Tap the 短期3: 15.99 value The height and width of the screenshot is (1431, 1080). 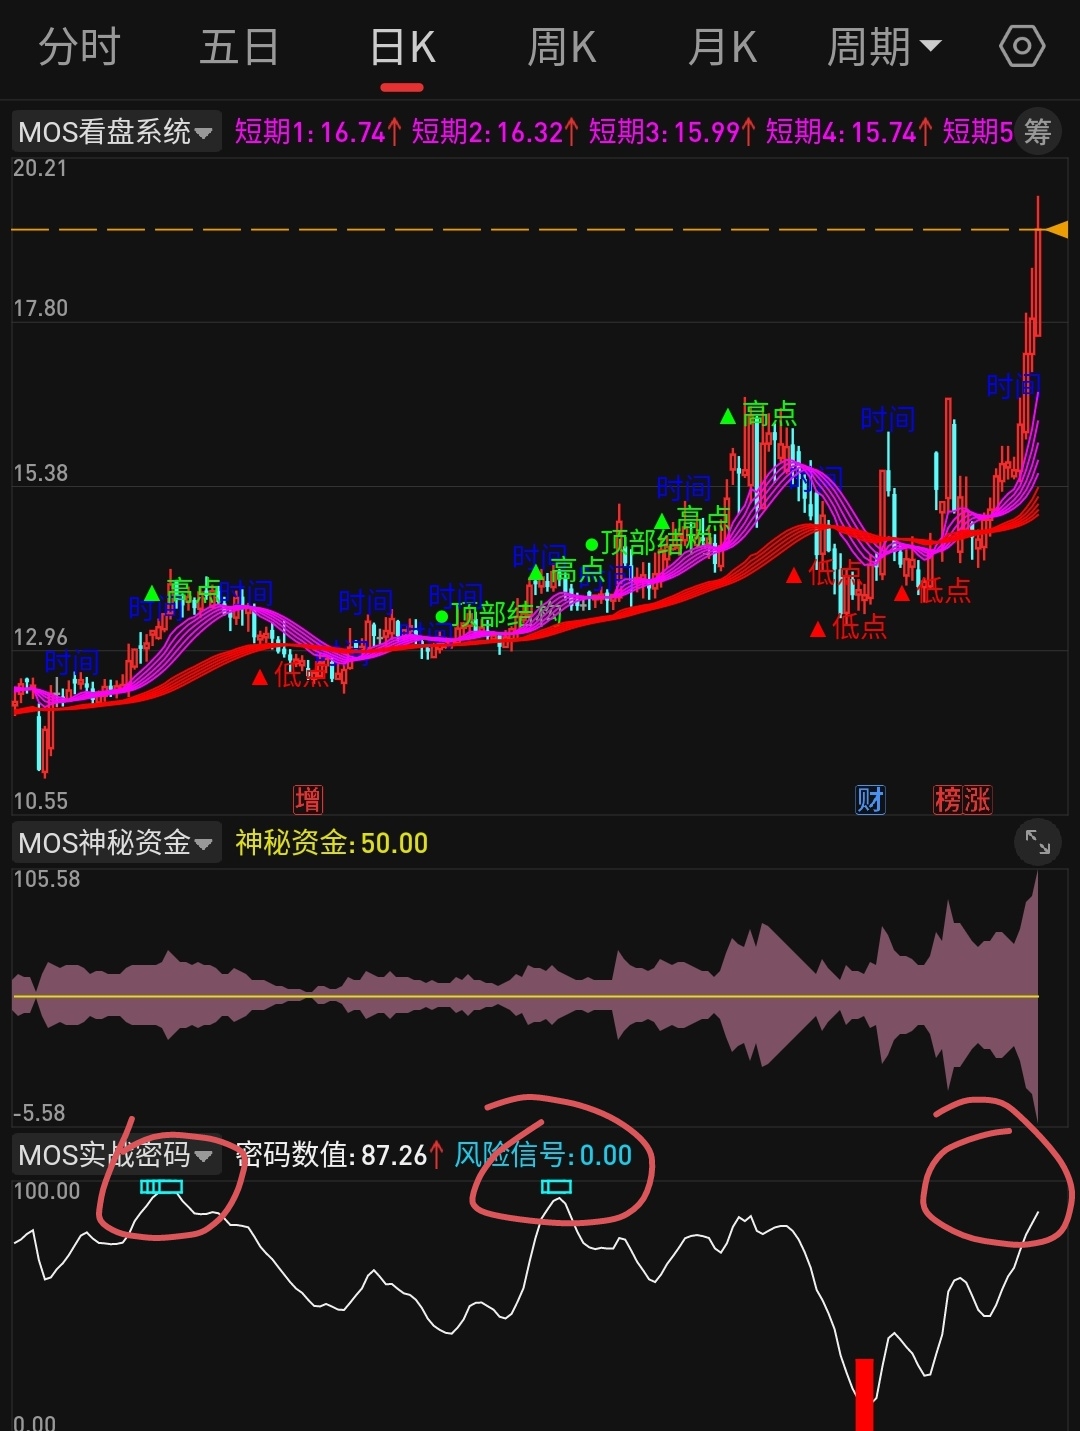tap(672, 132)
